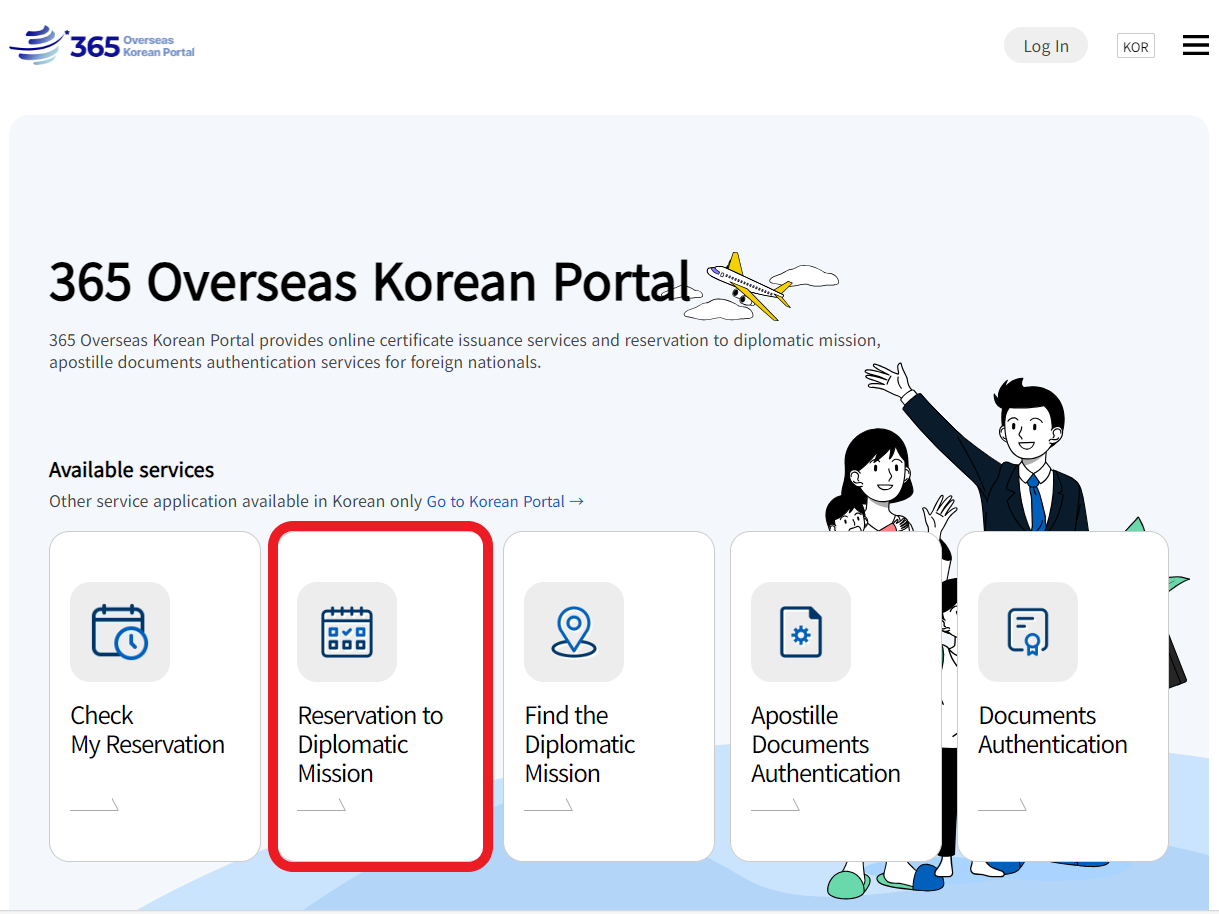Click the Apostille document gear icon
1219x914 pixels.
[801, 632]
